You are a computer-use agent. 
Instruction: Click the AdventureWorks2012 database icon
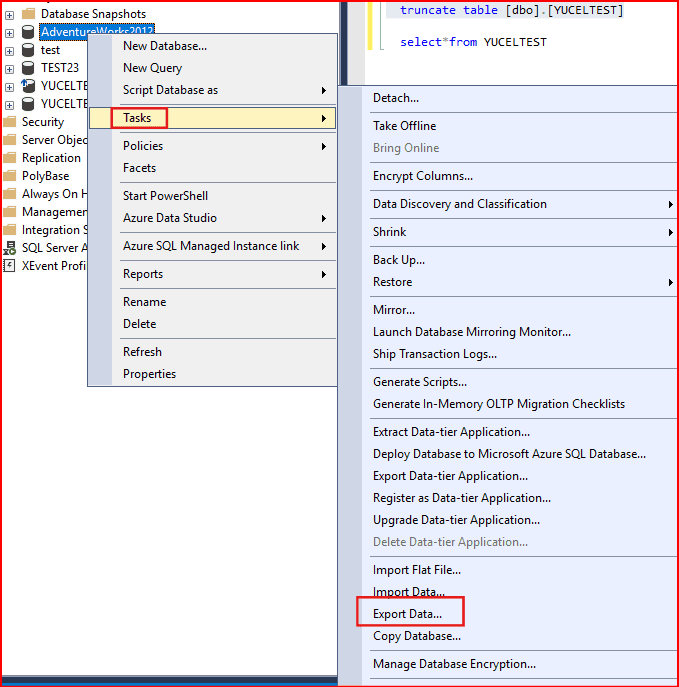28,32
